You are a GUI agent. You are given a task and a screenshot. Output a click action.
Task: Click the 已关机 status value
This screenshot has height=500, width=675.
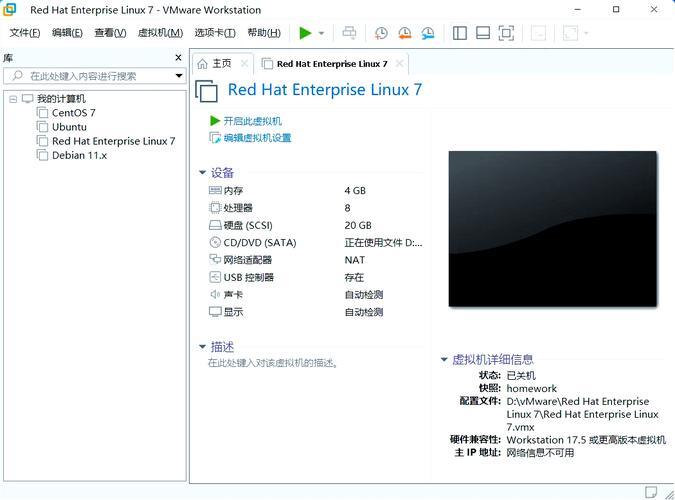[521, 376]
